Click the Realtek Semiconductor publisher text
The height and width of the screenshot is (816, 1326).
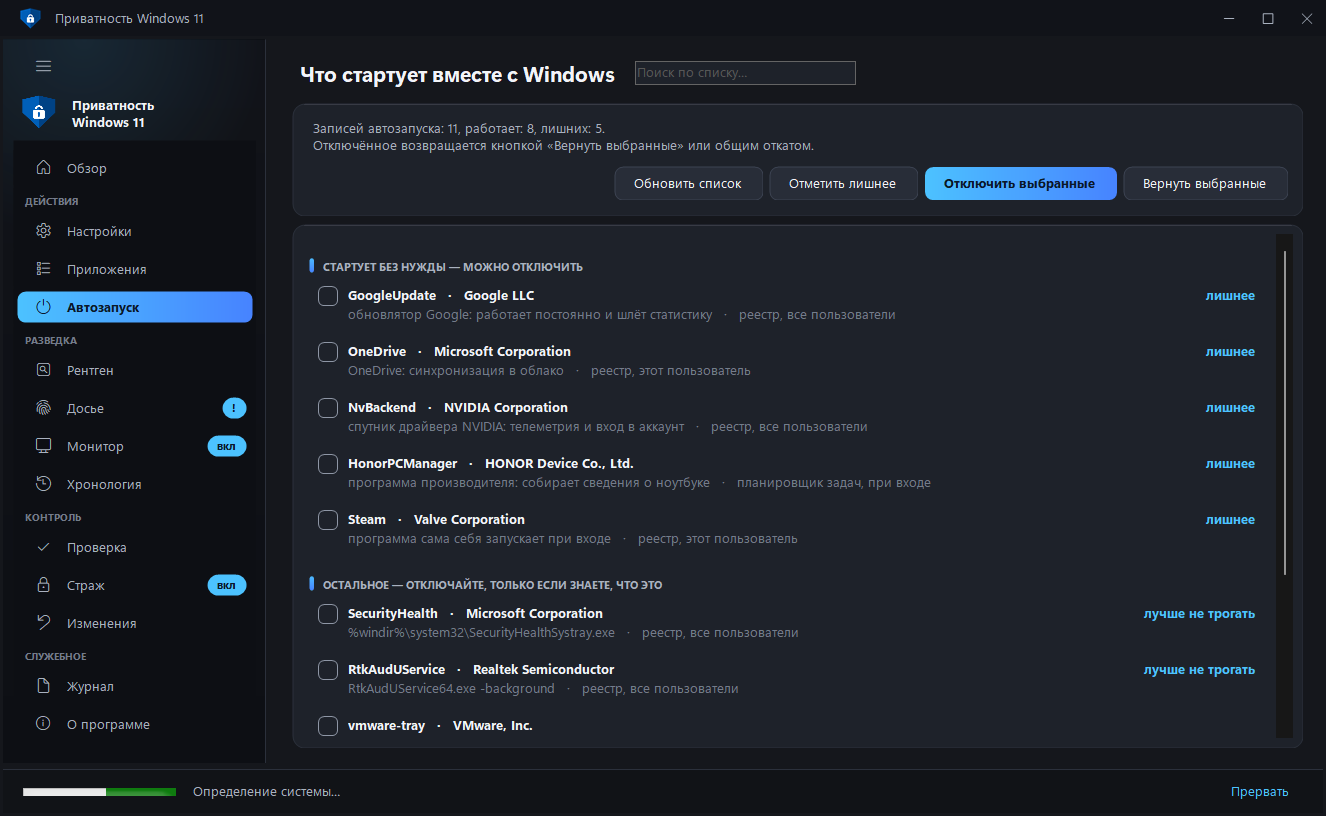coord(543,670)
